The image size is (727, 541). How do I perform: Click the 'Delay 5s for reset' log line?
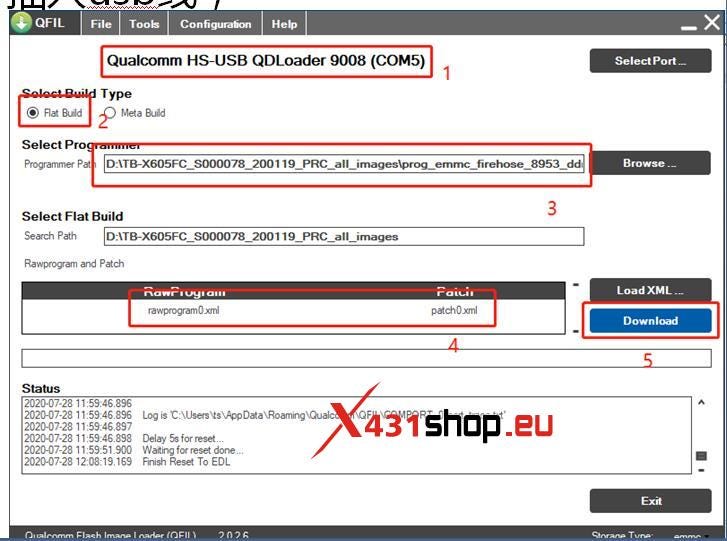[x=183, y=439]
